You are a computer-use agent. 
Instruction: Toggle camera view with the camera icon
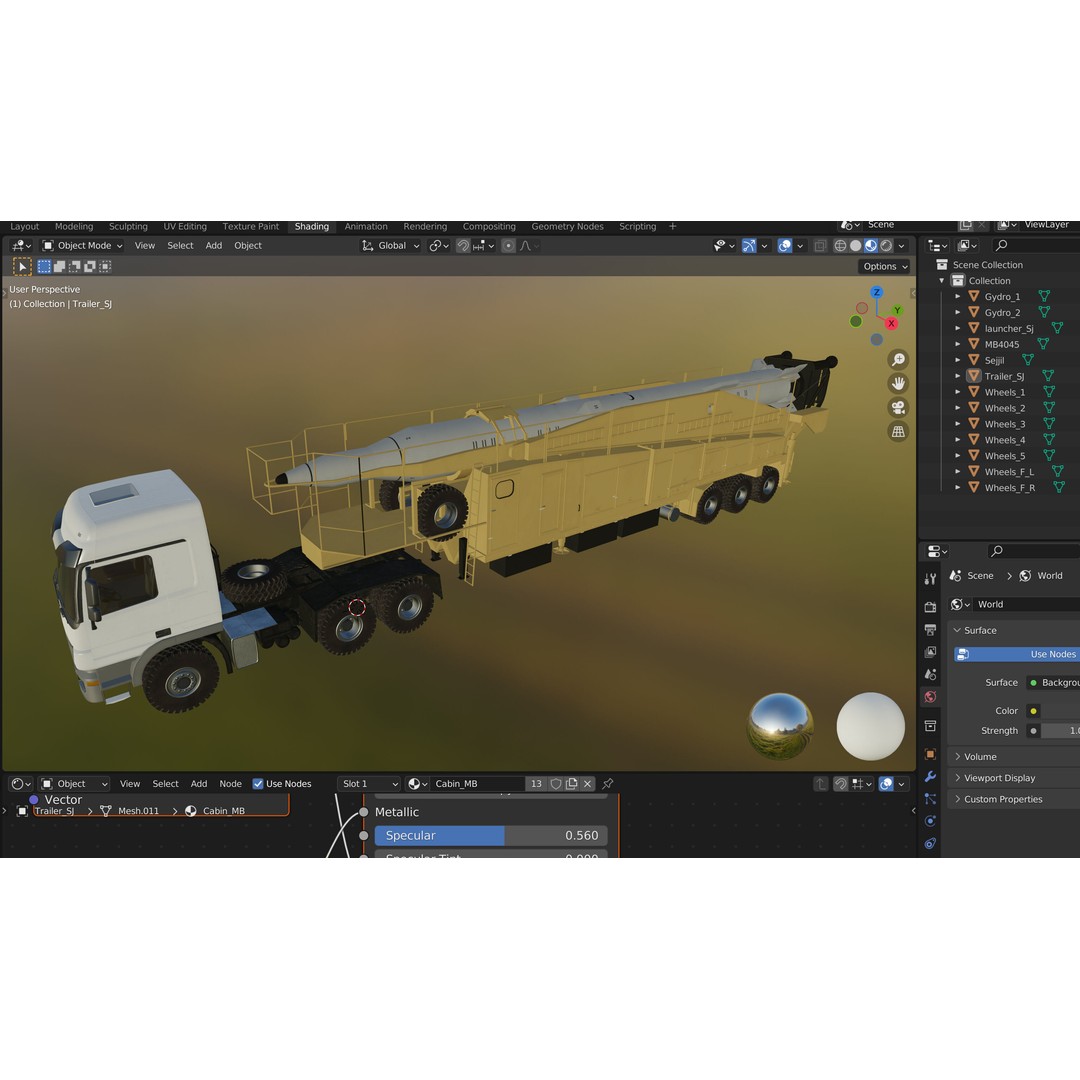point(898,408)
